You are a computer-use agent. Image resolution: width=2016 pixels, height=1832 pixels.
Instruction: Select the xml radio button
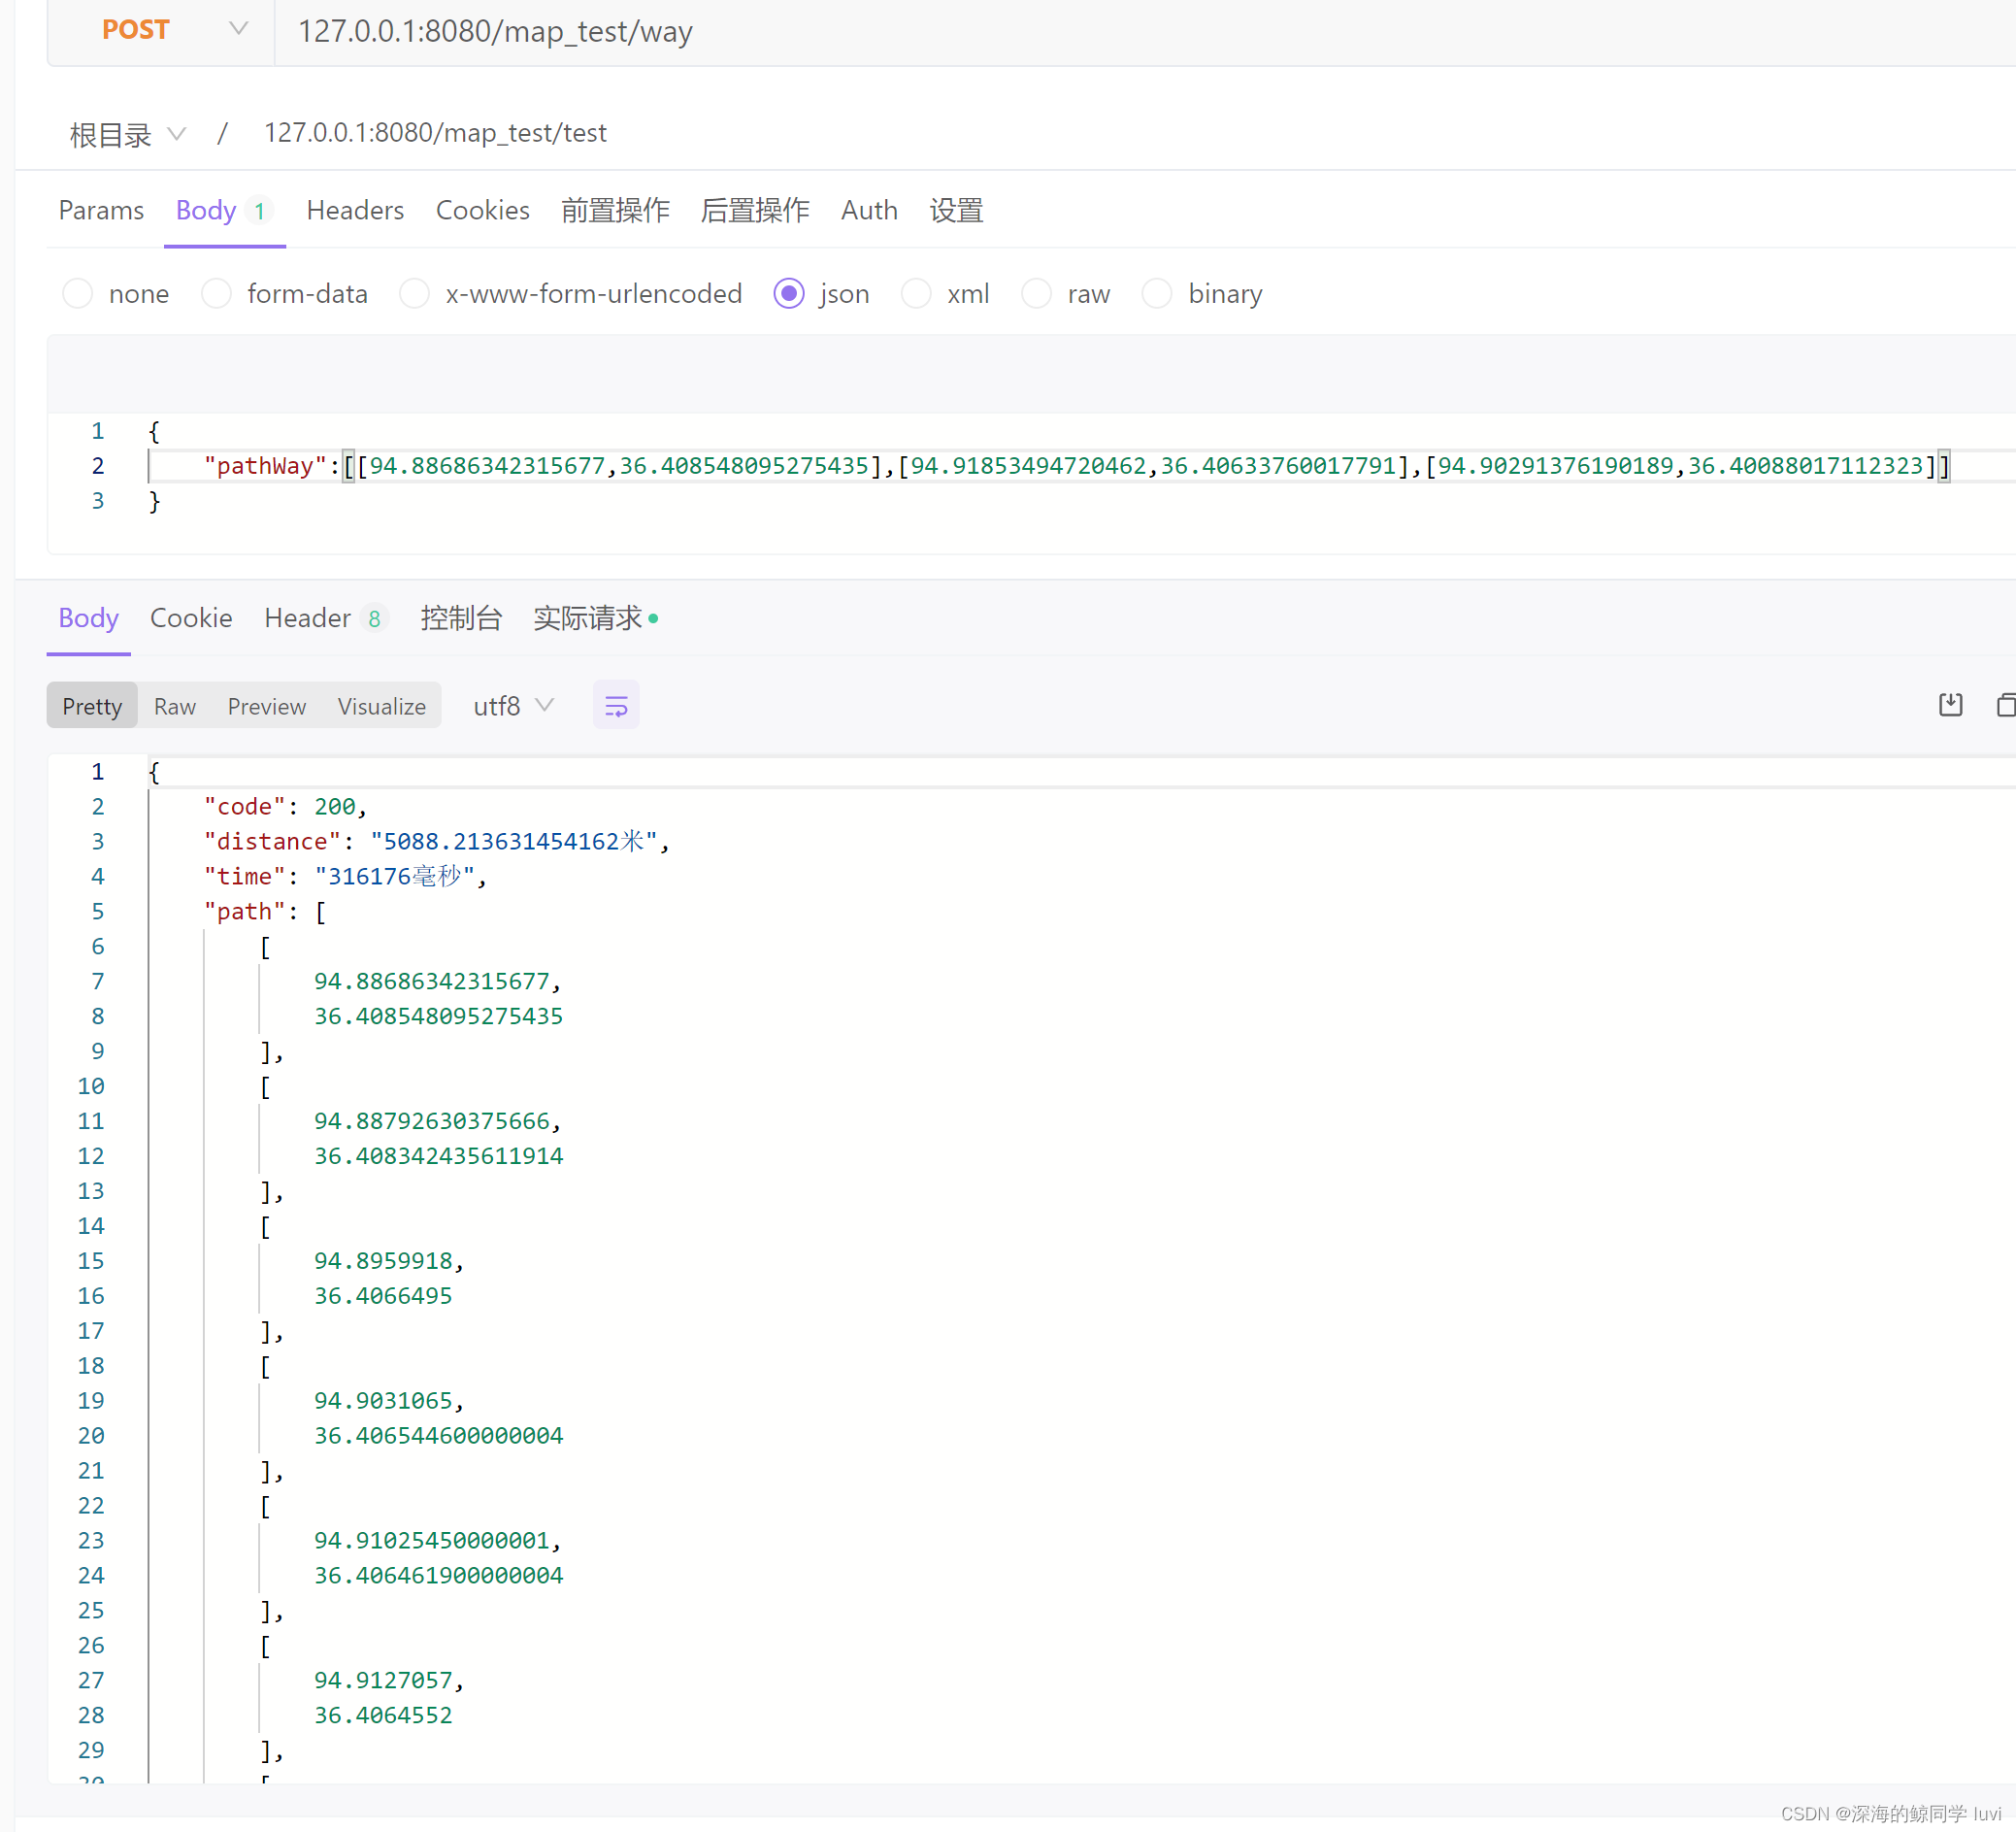coord(916,294)
